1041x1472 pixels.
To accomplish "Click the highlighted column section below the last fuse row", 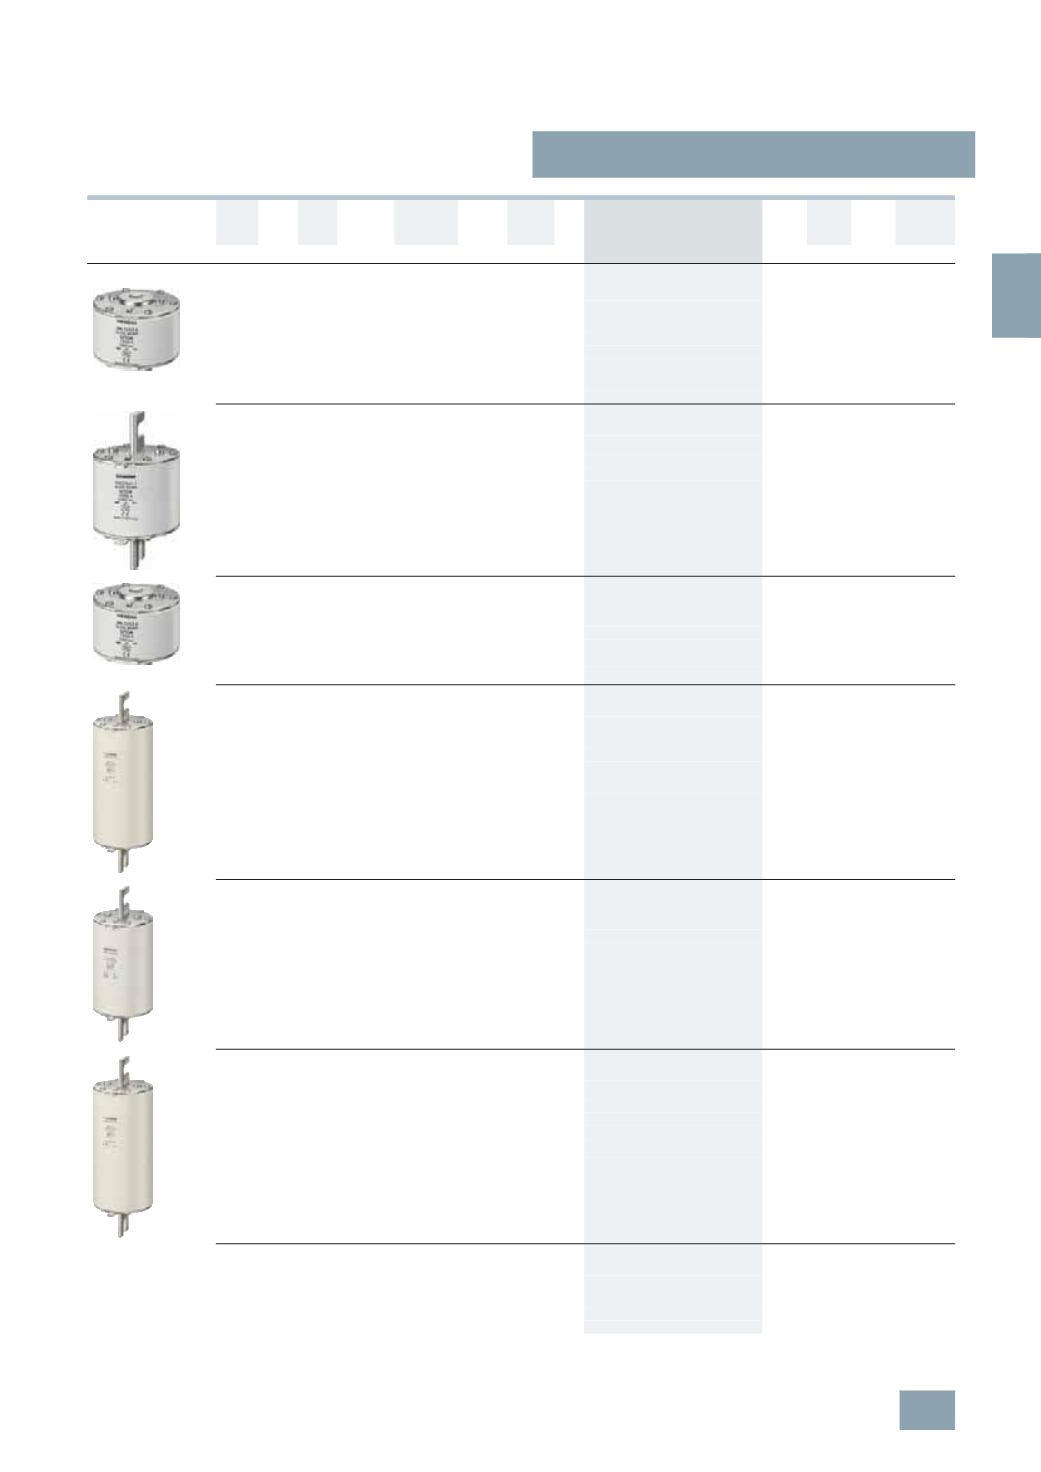I will (672, 1289).
